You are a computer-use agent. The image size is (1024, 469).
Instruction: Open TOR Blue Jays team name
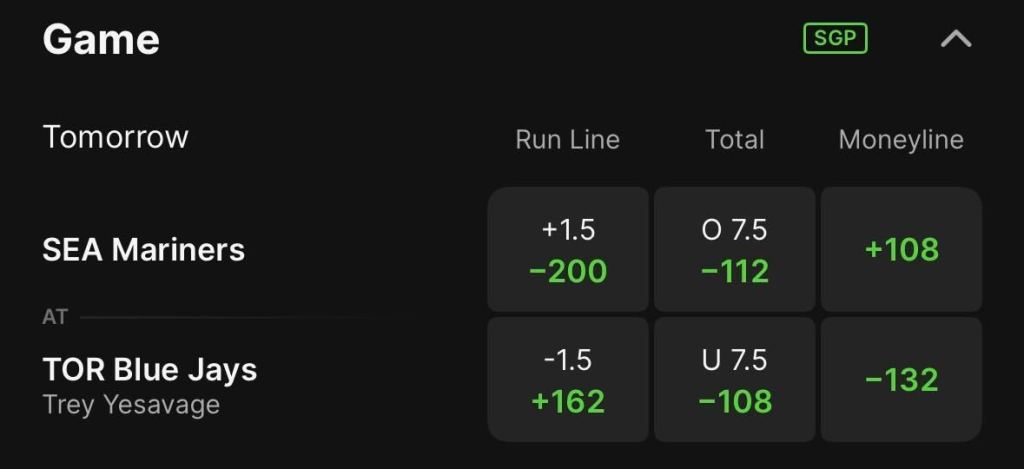tap(150, 370)
